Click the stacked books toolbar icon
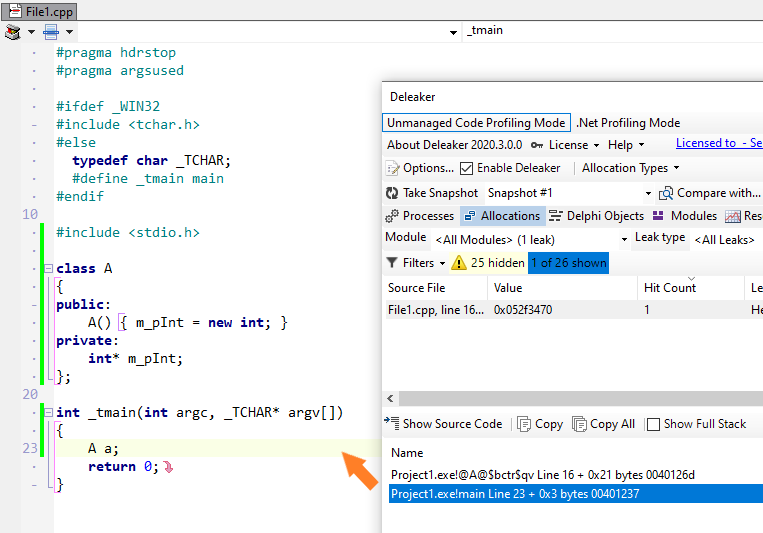The image size is (763, 533). click(x=13, y=32)
